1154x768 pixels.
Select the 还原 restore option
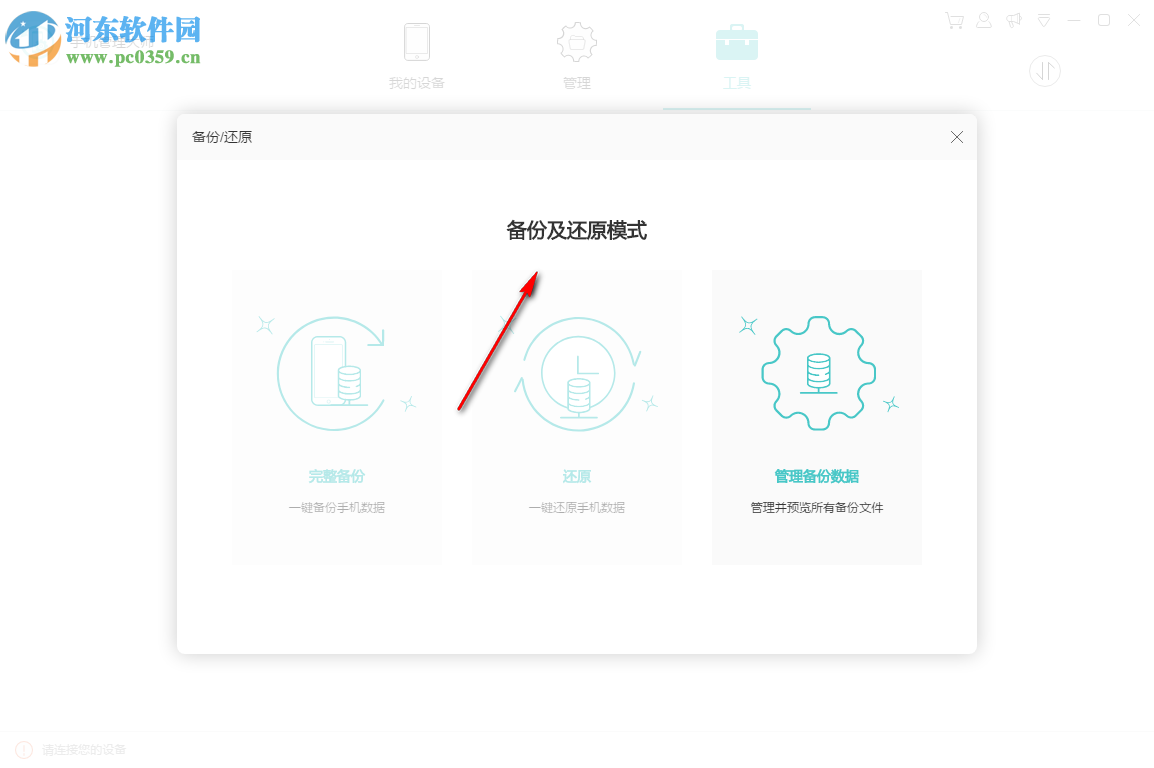click(576, 476)
